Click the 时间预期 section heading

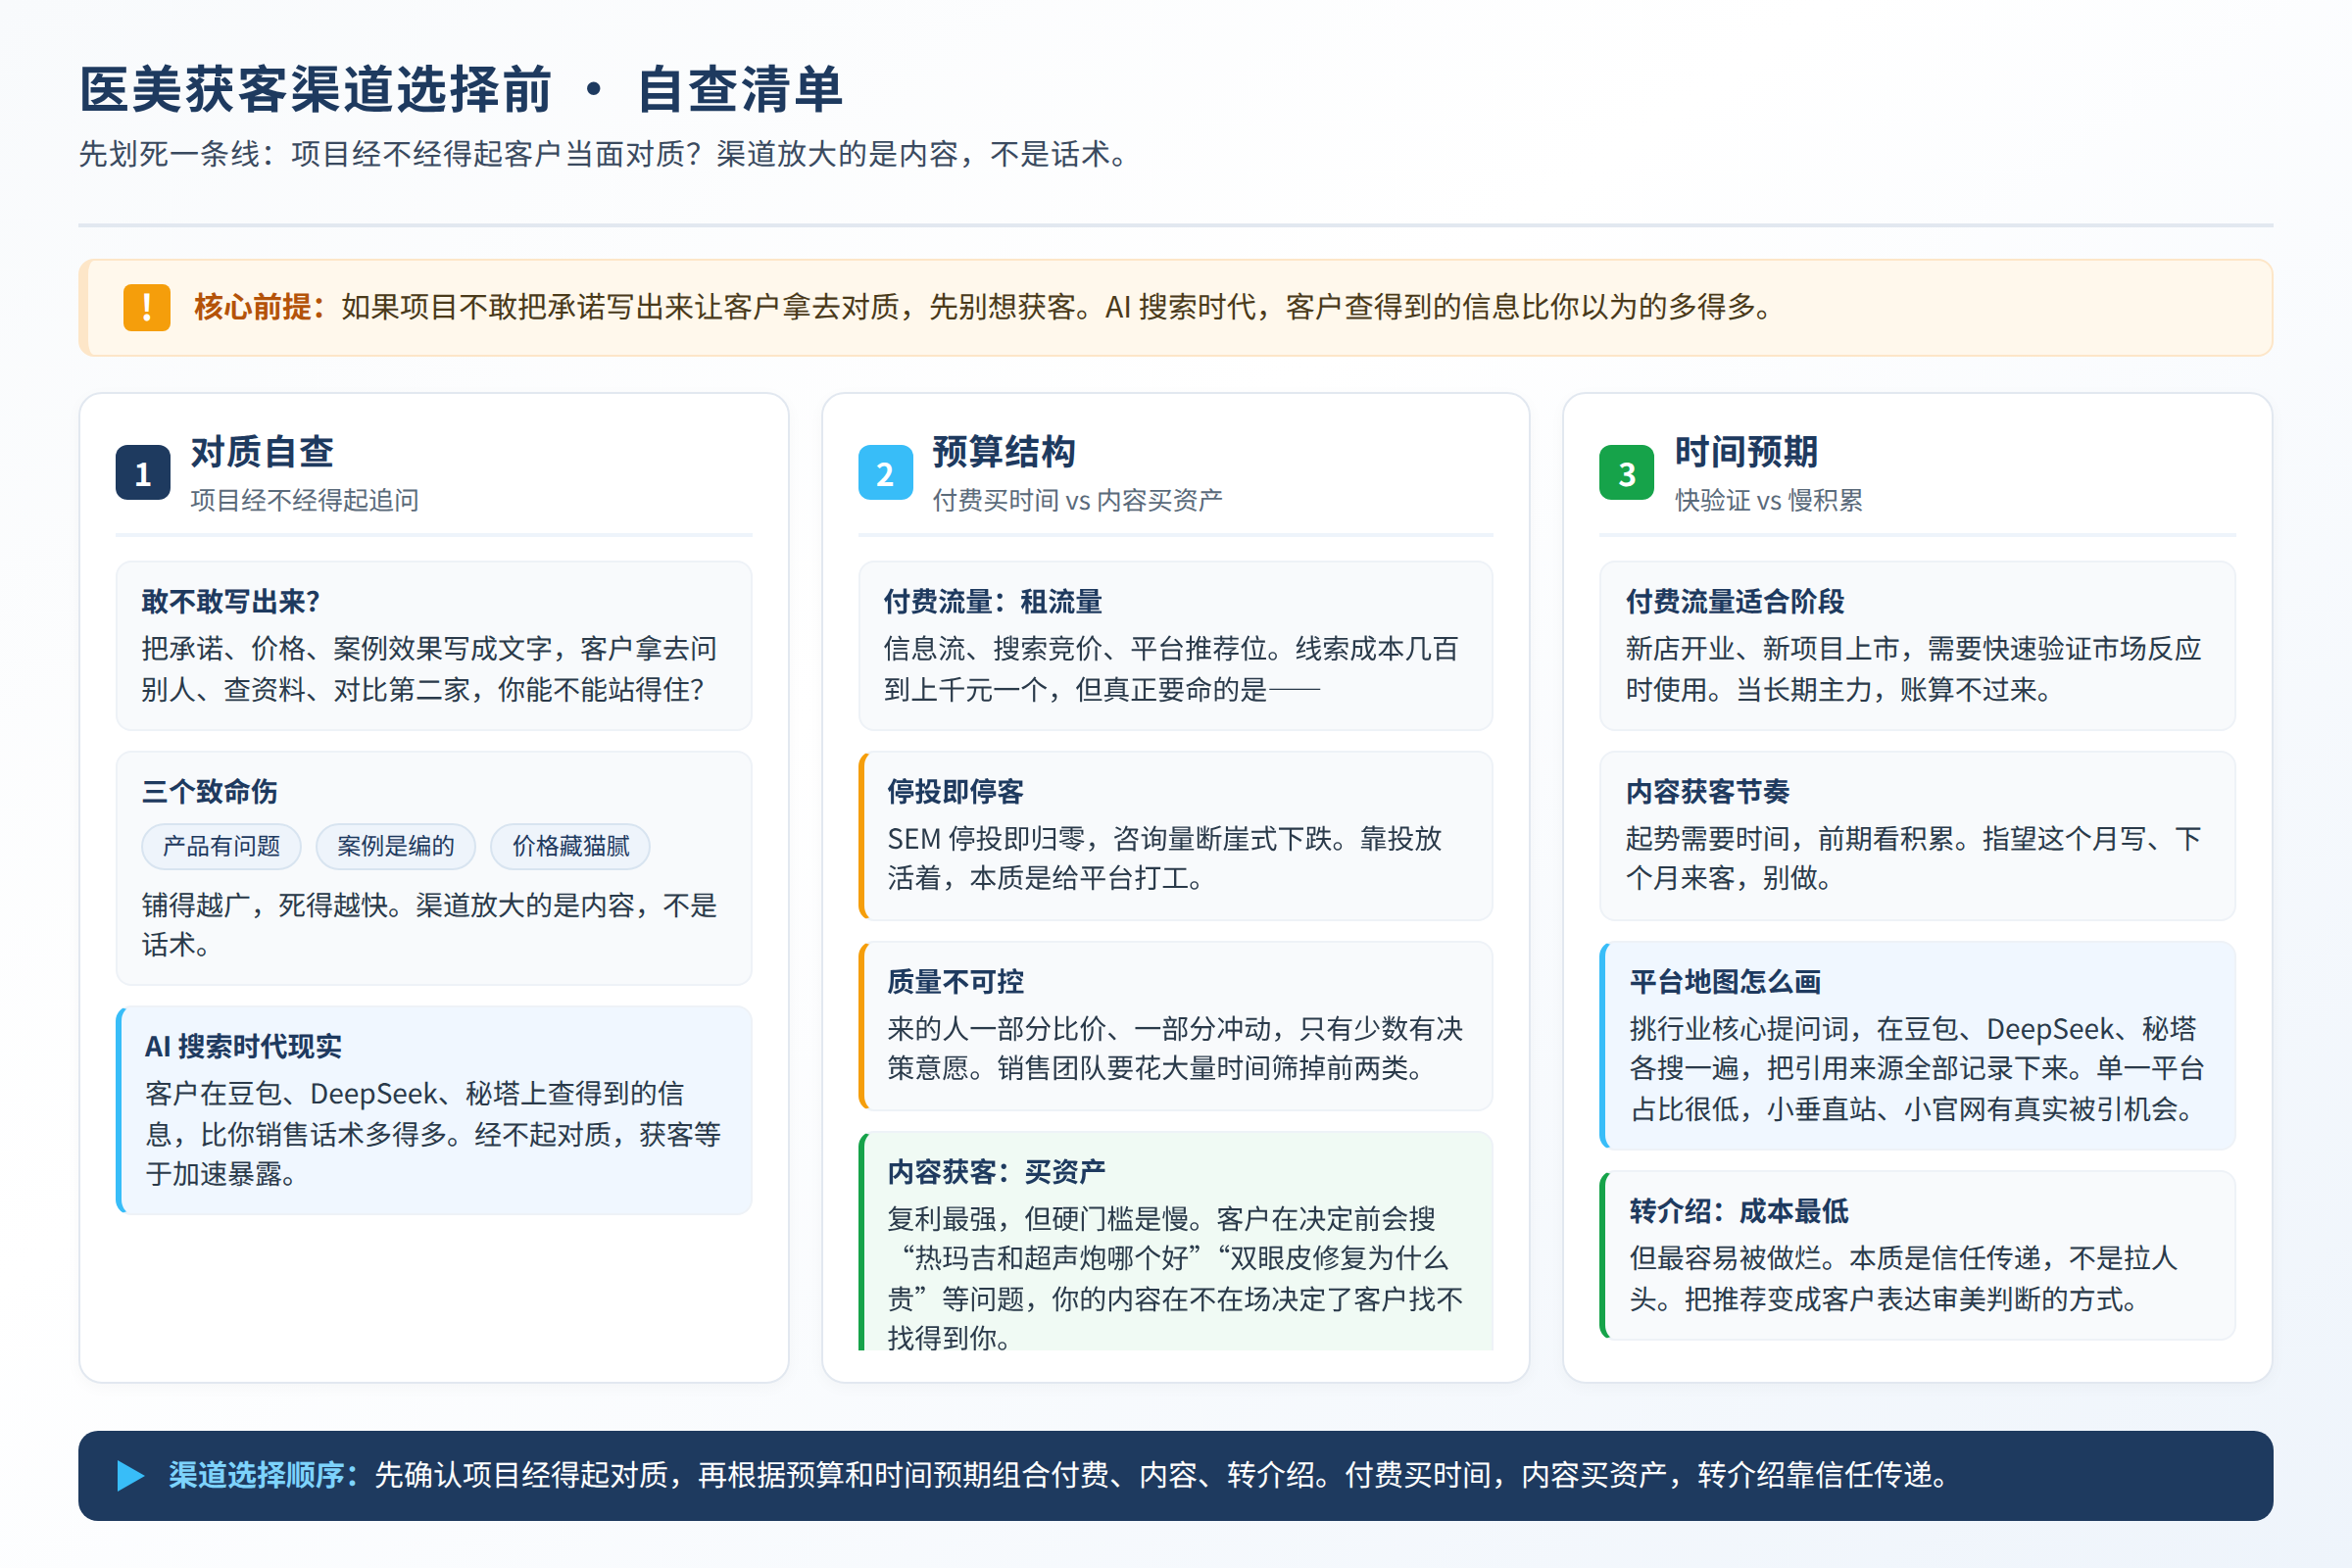click(1746, 452)
